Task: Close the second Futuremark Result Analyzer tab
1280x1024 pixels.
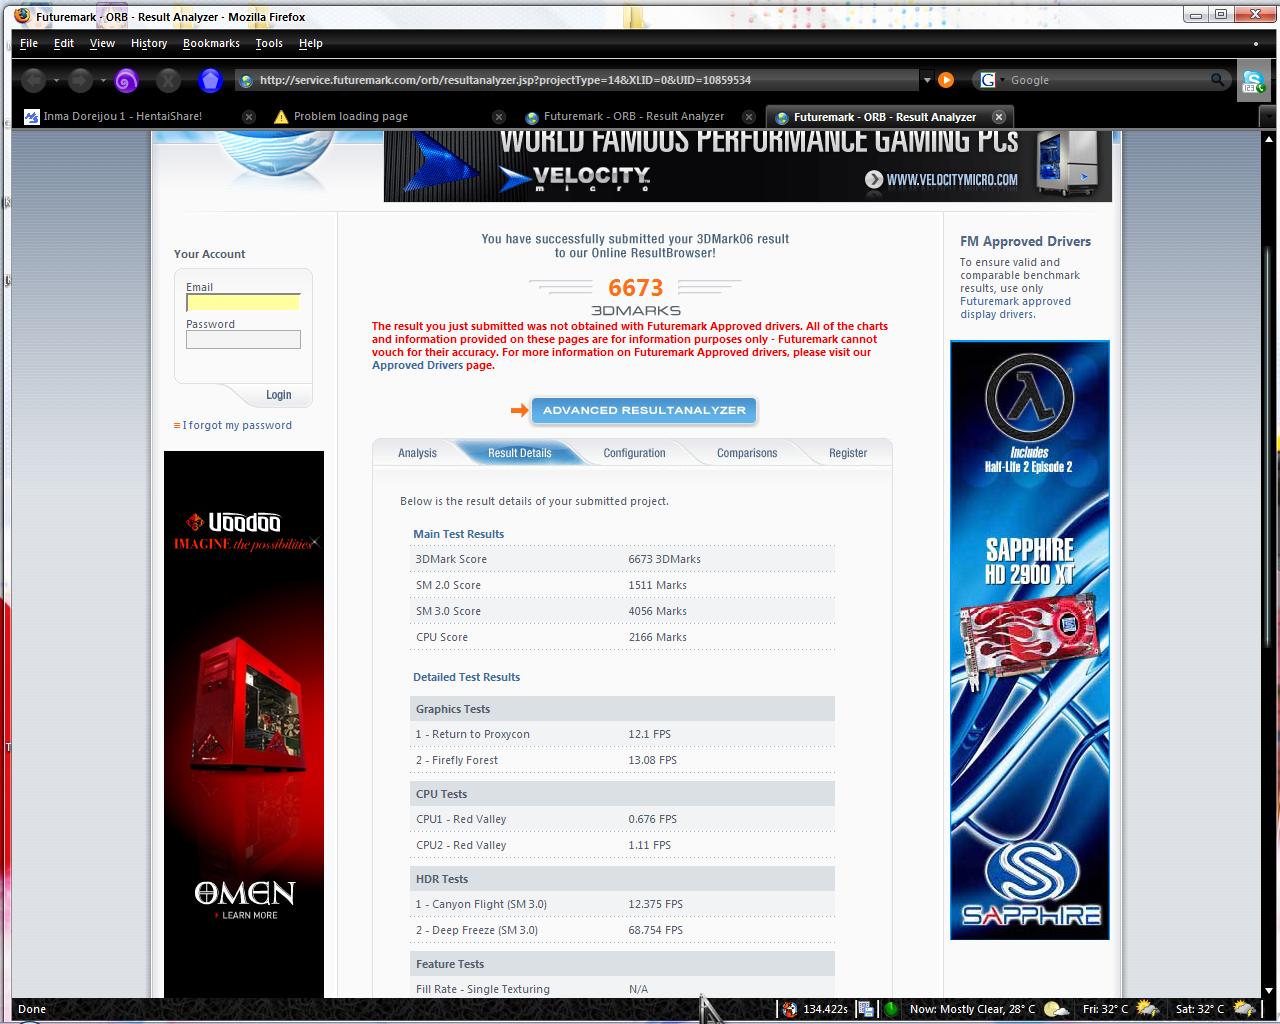Action: coord(749,117)
